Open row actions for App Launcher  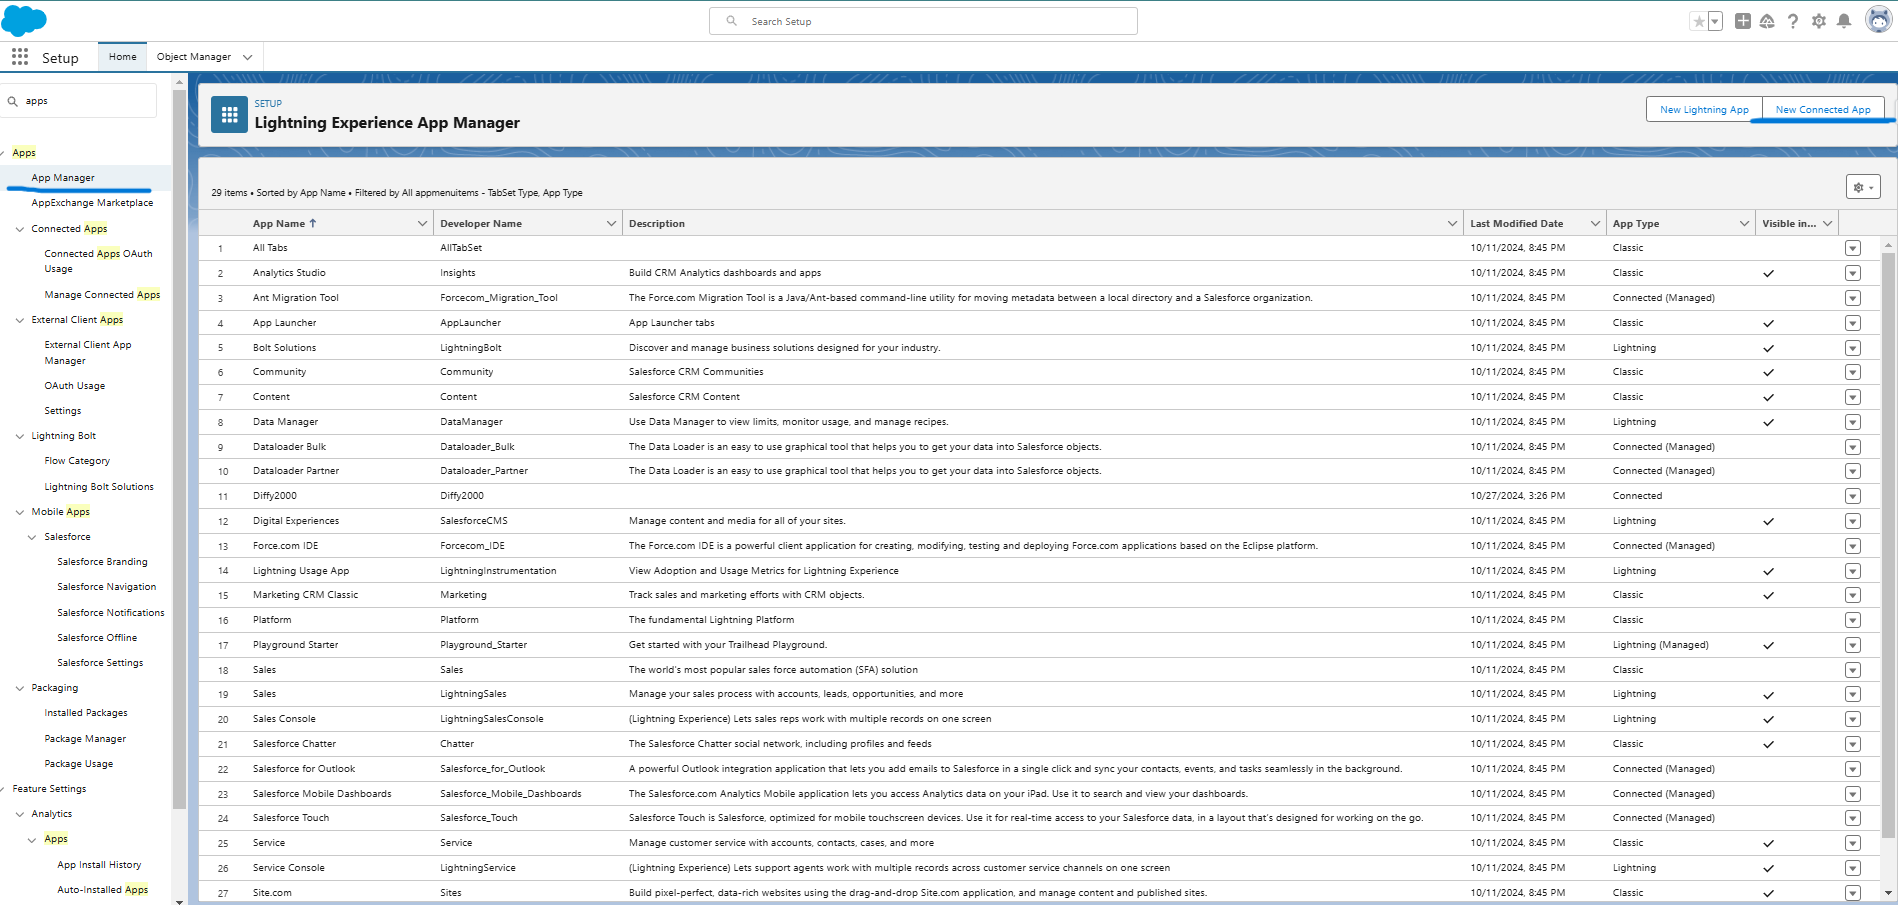click(x=1852, y=323)
